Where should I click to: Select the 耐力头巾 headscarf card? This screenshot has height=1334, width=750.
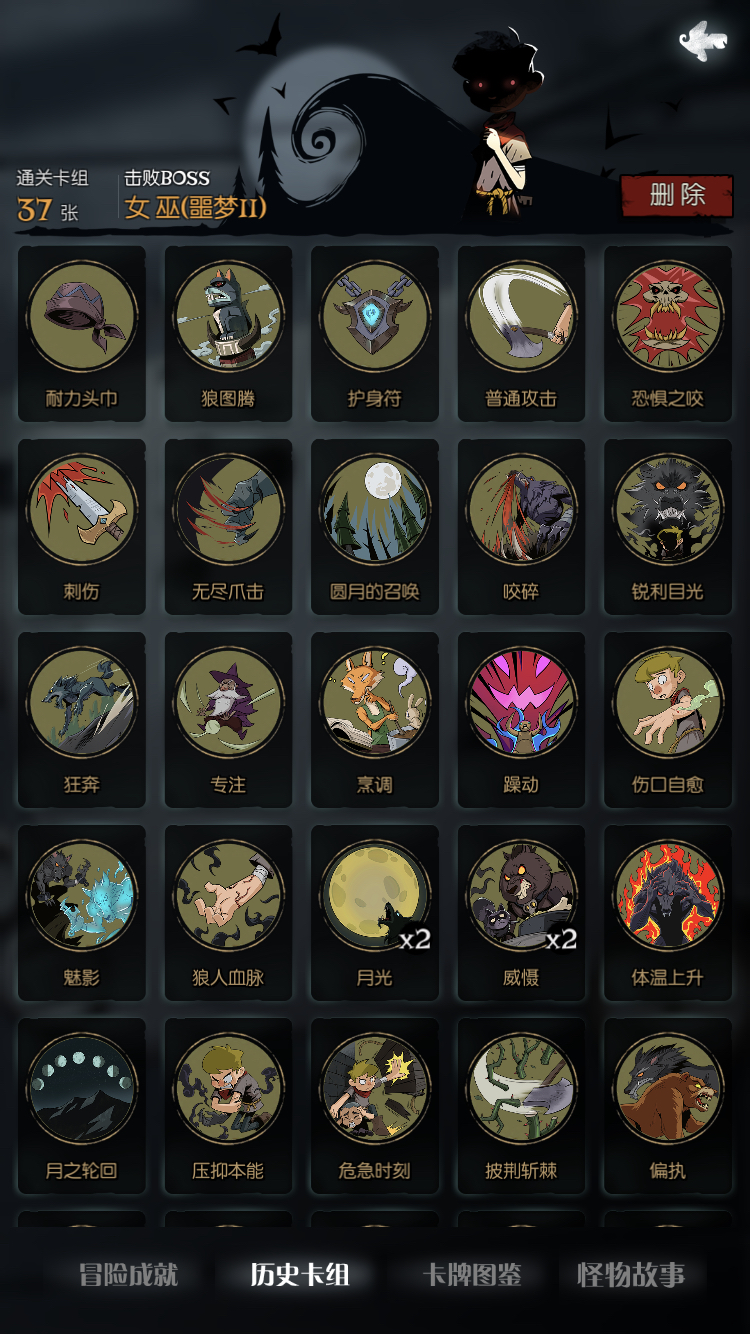click(82, 334)
